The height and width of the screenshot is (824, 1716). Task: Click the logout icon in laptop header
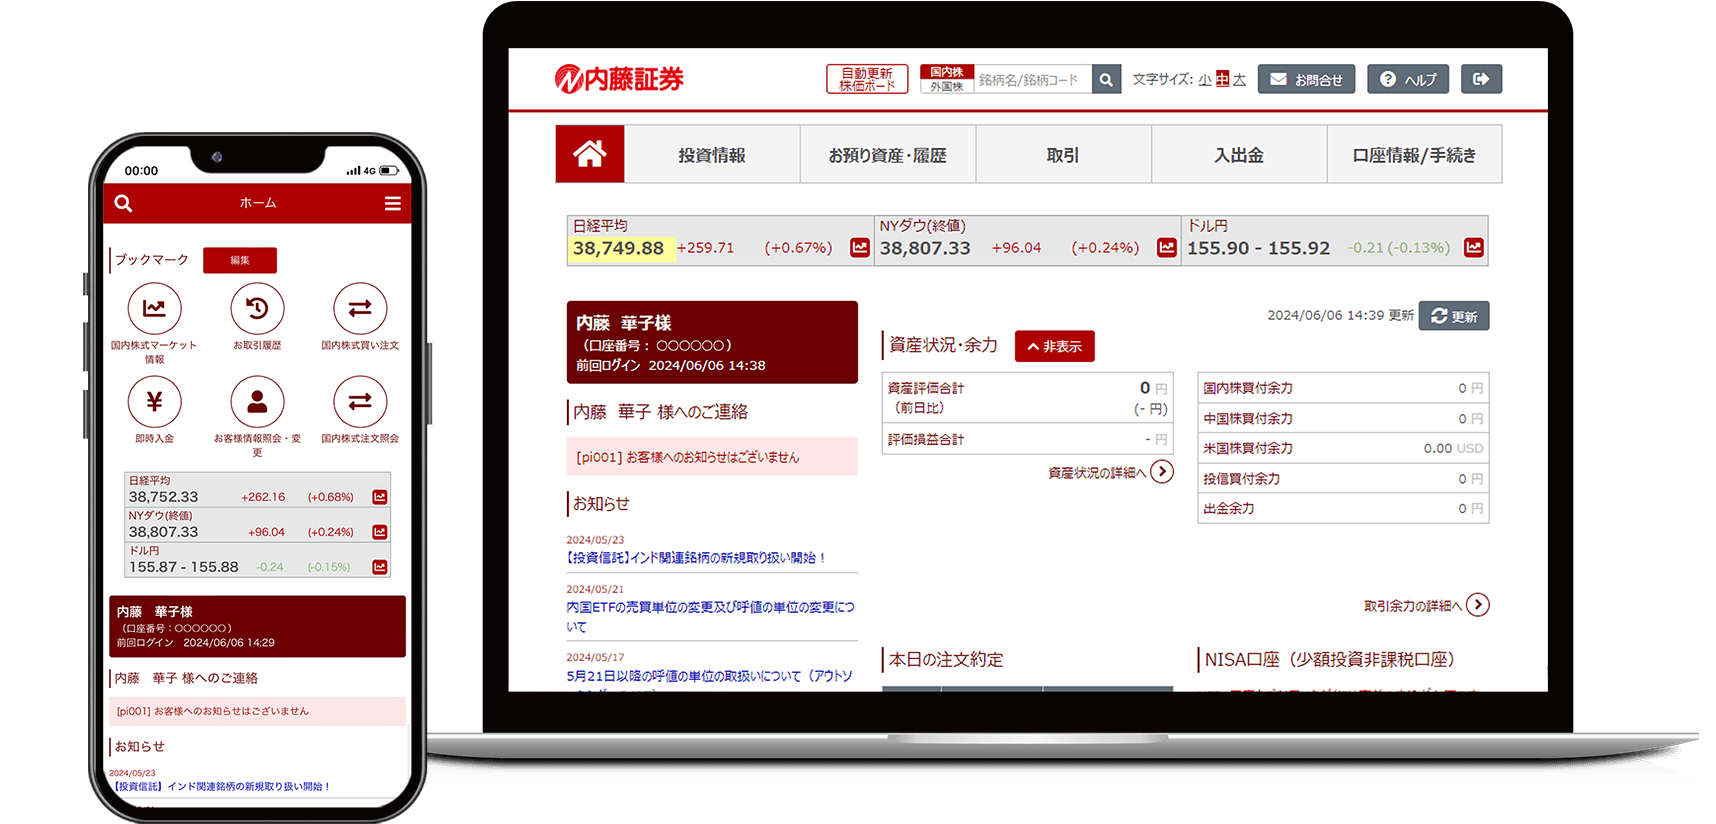click(1481, 79)
